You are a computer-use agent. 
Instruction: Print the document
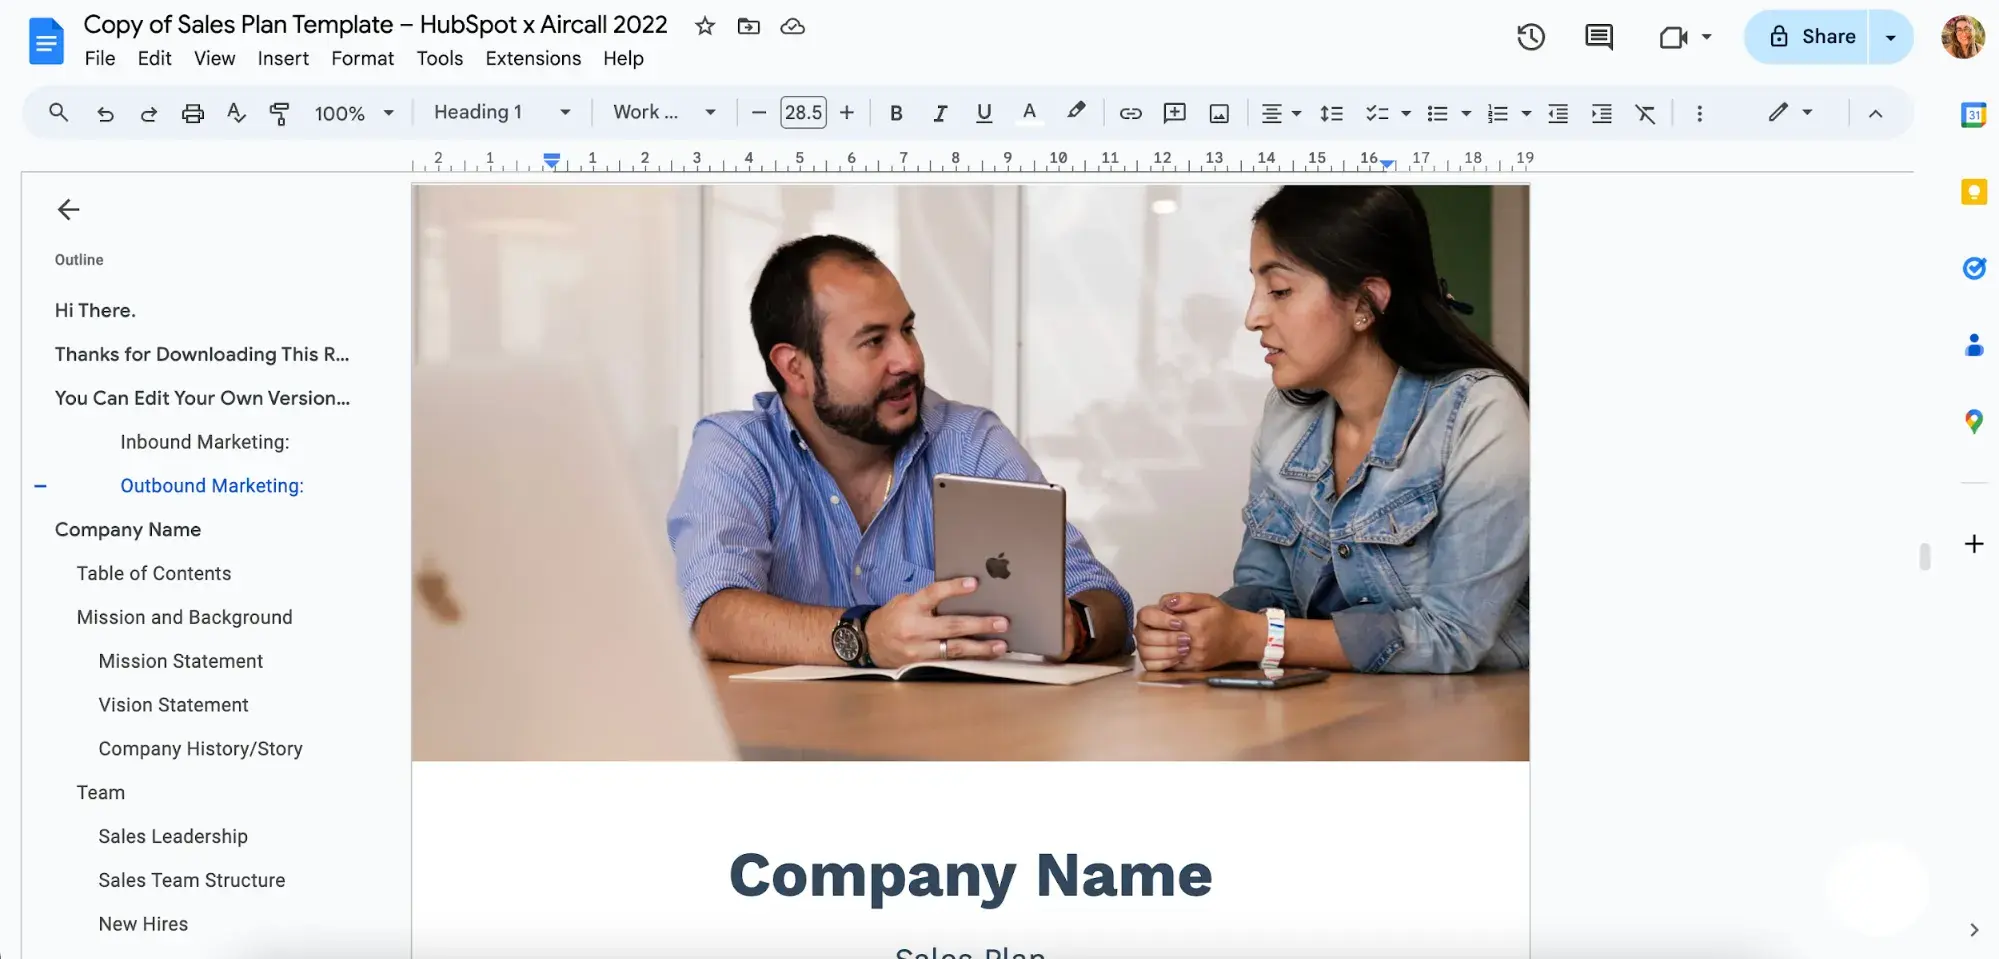pos(192,113)
